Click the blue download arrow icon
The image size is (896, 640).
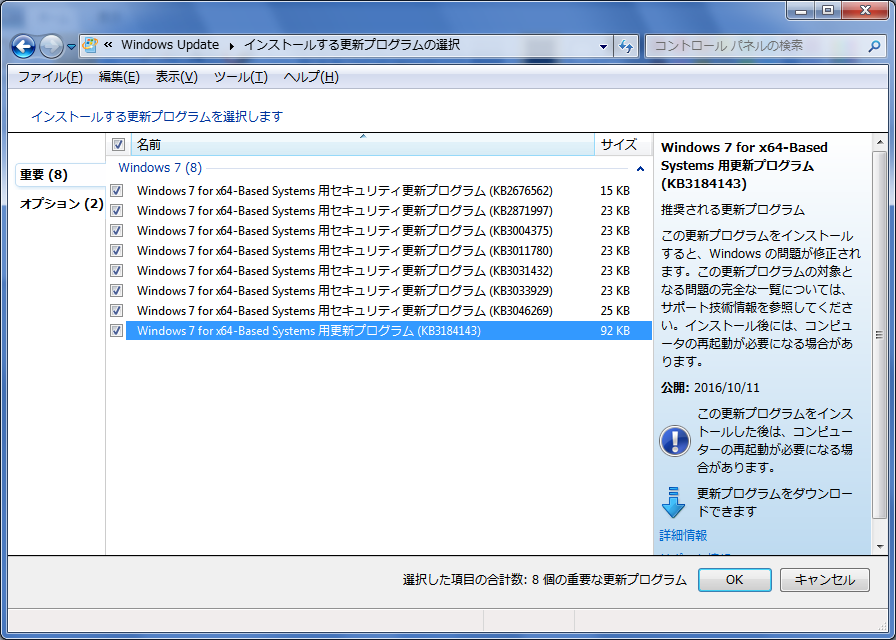(674, 502)
